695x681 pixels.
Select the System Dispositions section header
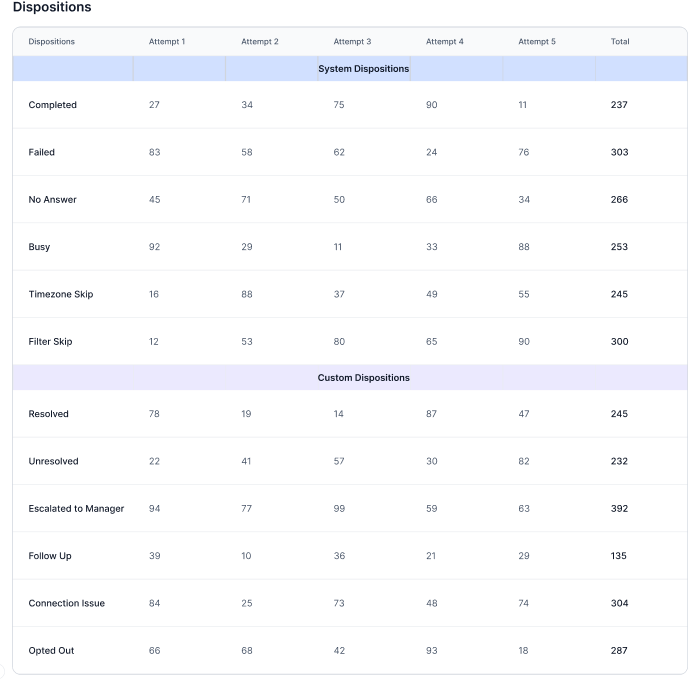coord(363,69)
